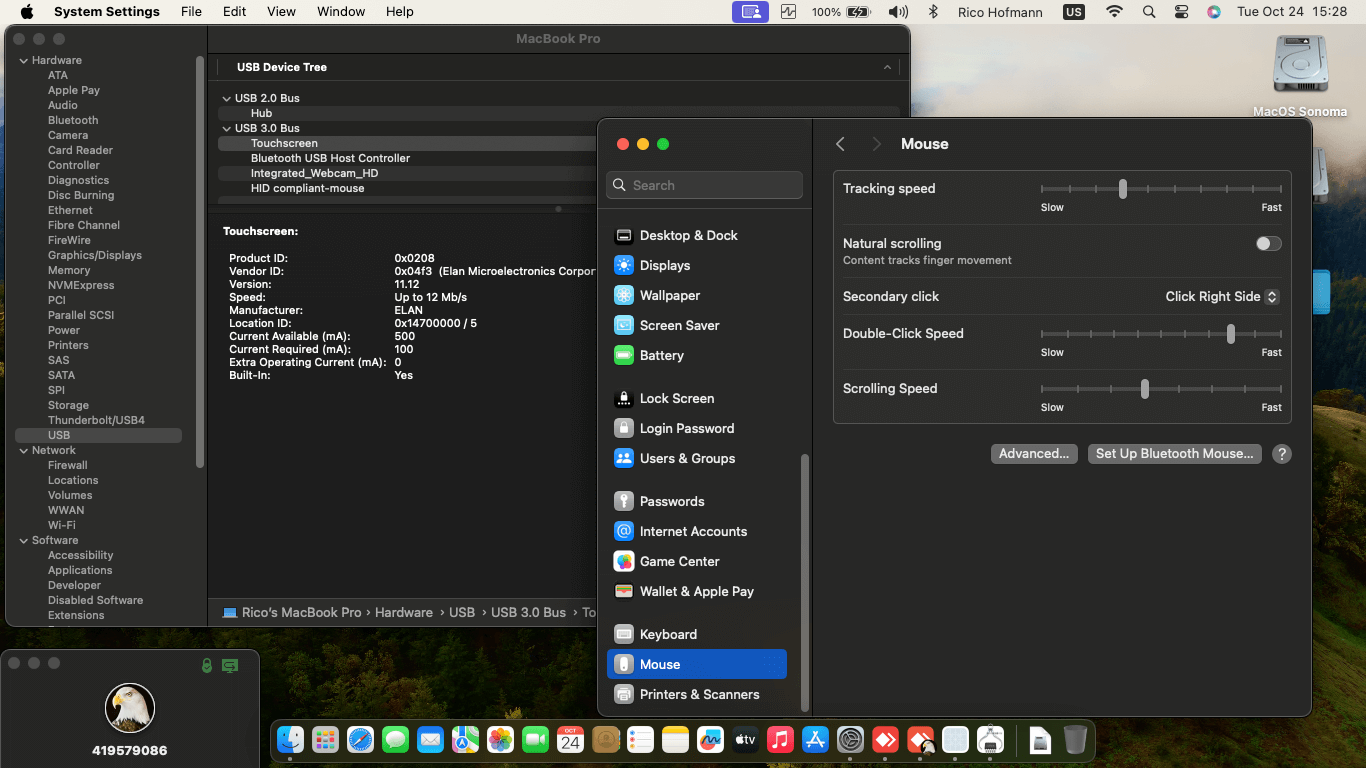The width and height of the screenshot is (1366, 768).
Task: Open the Window menu
Action: pos(340,12)
